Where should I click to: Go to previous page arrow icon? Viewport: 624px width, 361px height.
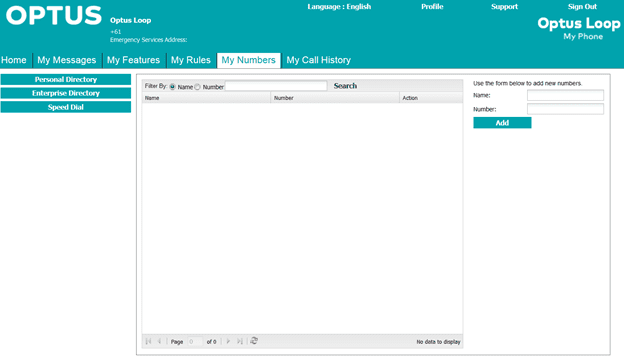click(x=159, y=341)
